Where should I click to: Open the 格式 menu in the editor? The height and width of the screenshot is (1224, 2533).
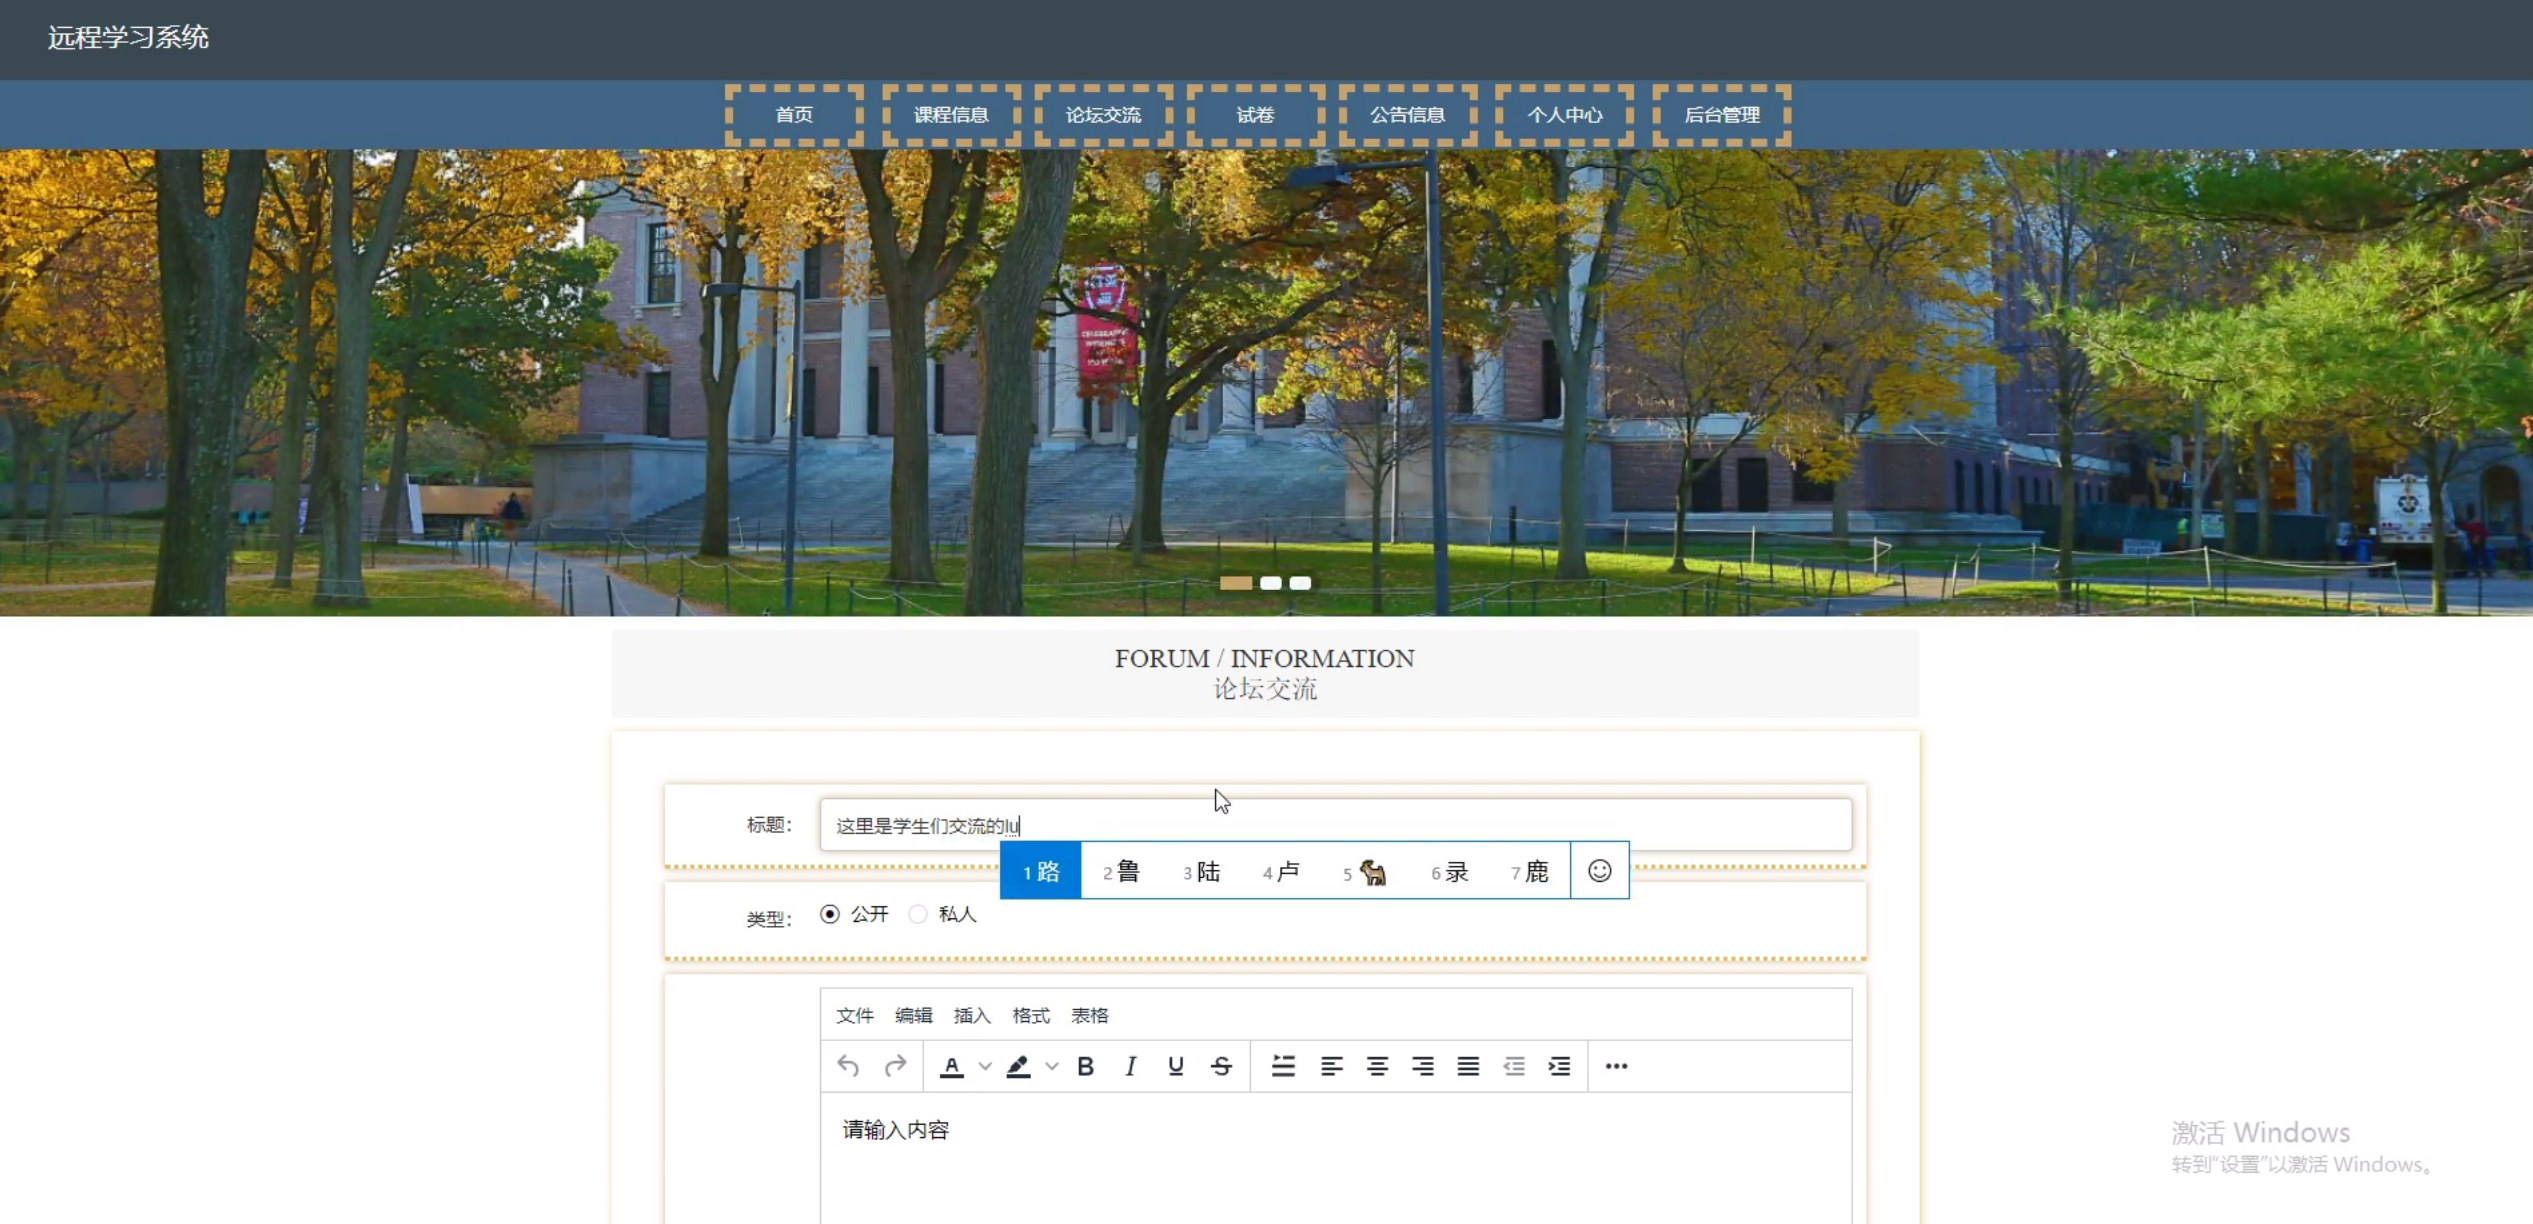pyautogui.click(x=1030, y=1016)
